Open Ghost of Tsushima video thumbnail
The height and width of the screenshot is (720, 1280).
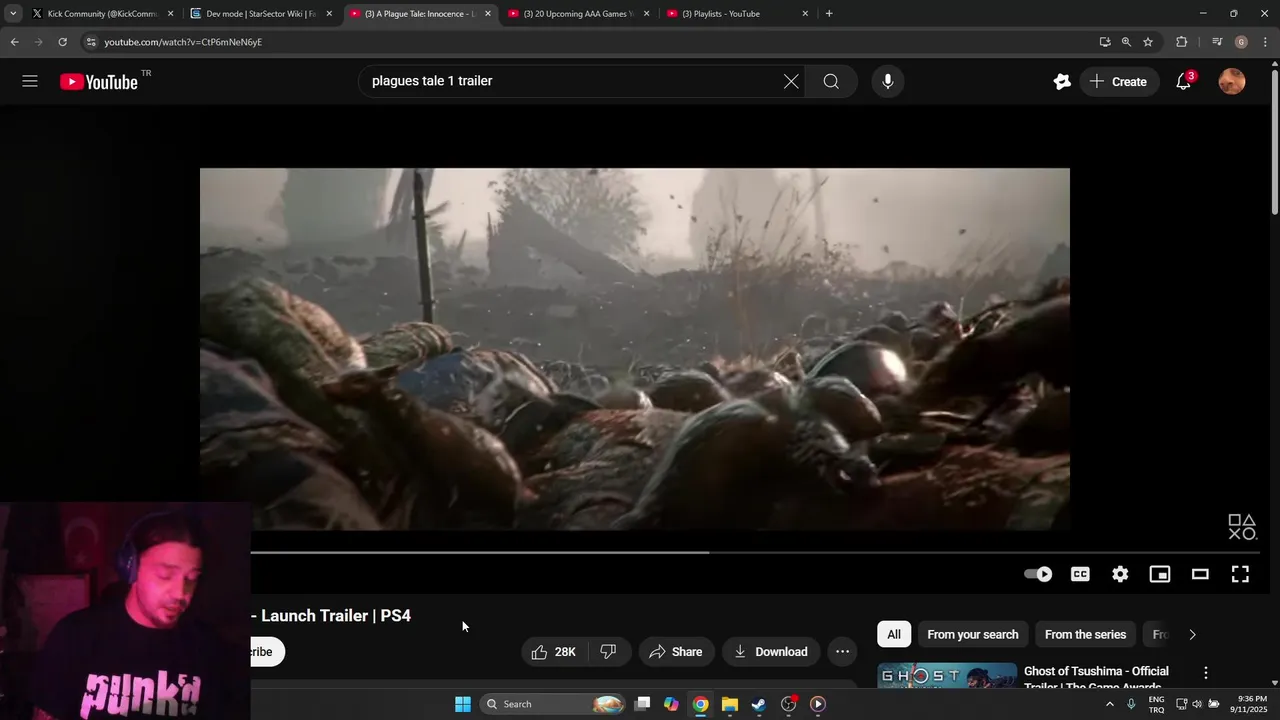[x=947, y=676]
